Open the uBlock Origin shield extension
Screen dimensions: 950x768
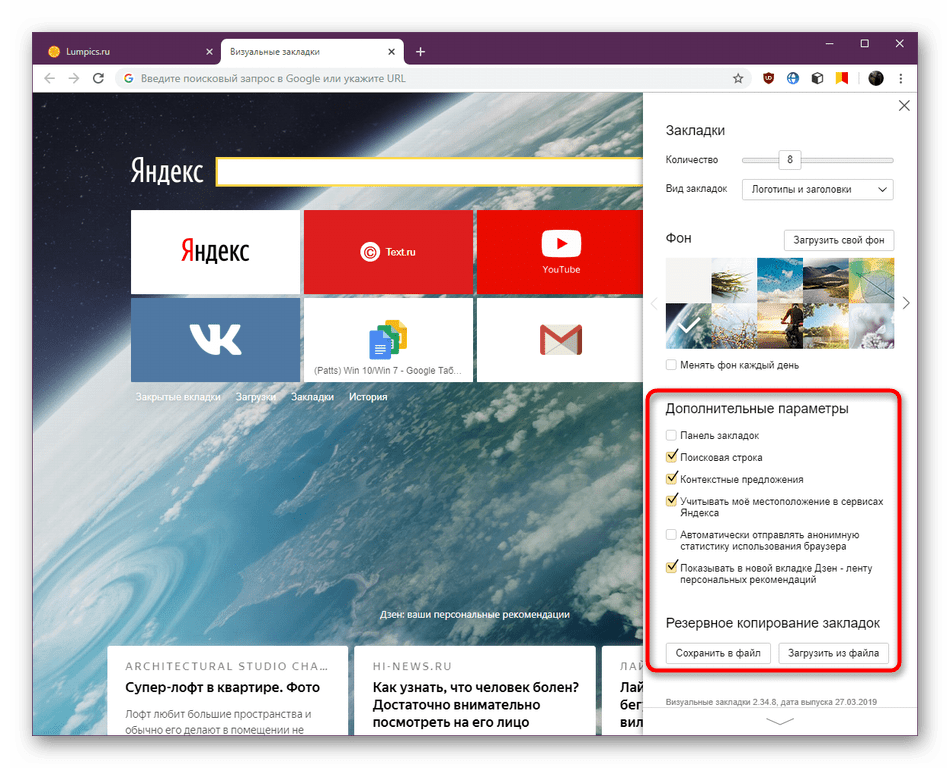pyautogui.click(x=768, y=78)
